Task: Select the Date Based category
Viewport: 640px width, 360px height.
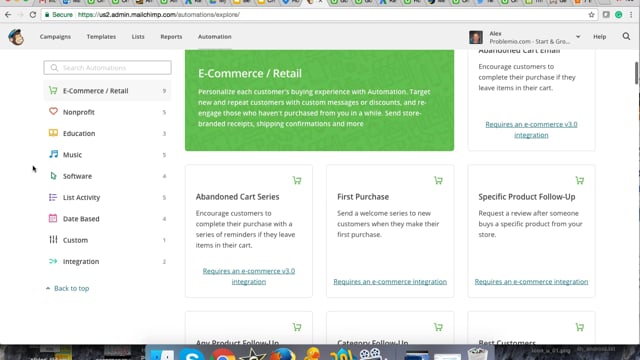Action: pos(107,219)
